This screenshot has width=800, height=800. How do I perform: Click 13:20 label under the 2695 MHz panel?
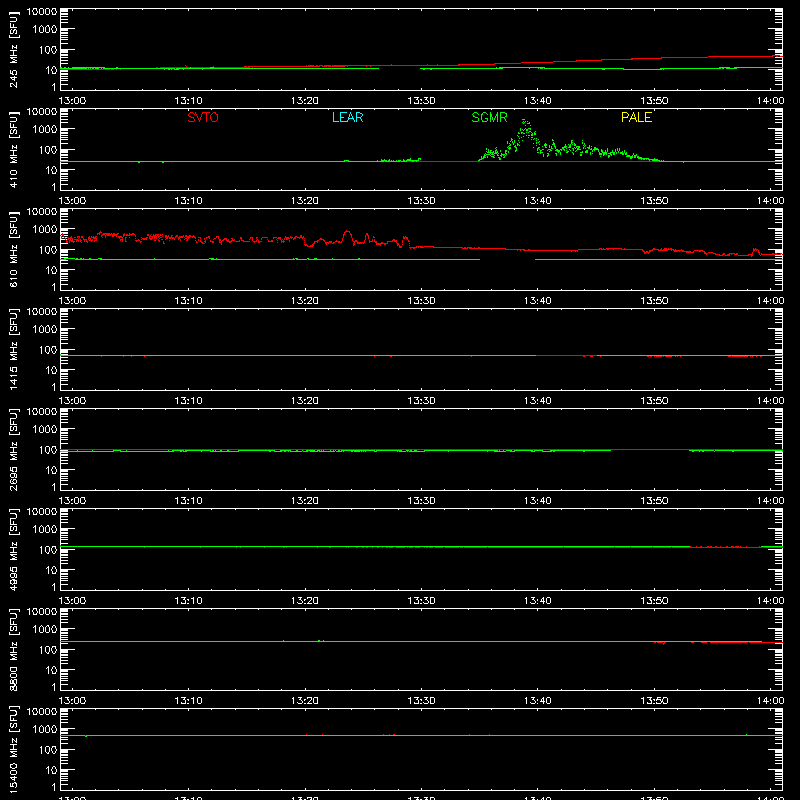click(x=305, y=501)
